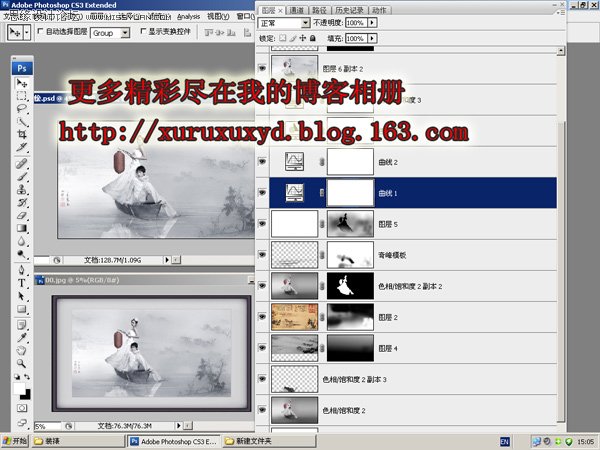Screen dimensions: 600x450
Task: Click lock transparent pixels icon
Action: pyautogui.click(x=282, y=38)
